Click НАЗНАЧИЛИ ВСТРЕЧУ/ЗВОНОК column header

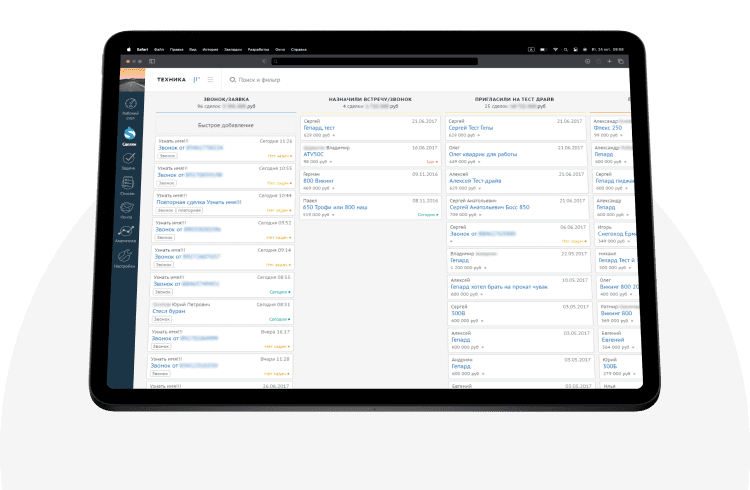tap(370, 99)
